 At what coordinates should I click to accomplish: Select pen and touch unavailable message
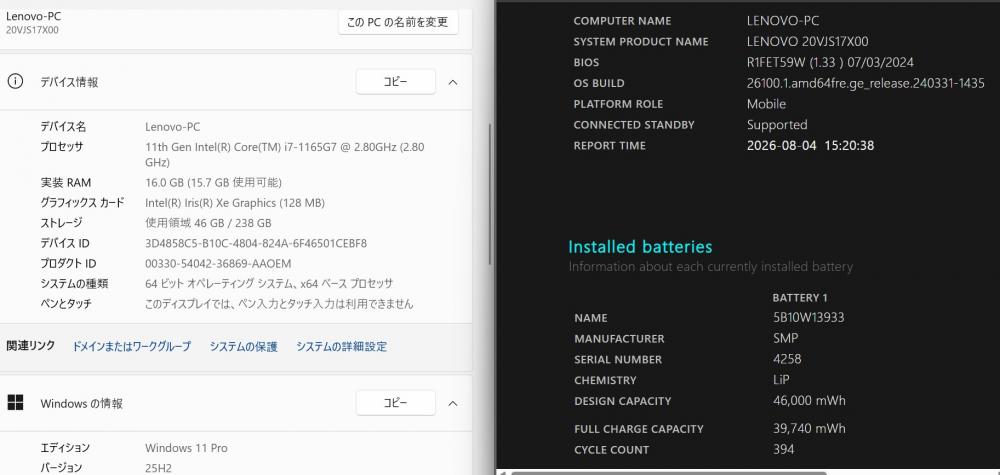point(279,304)
